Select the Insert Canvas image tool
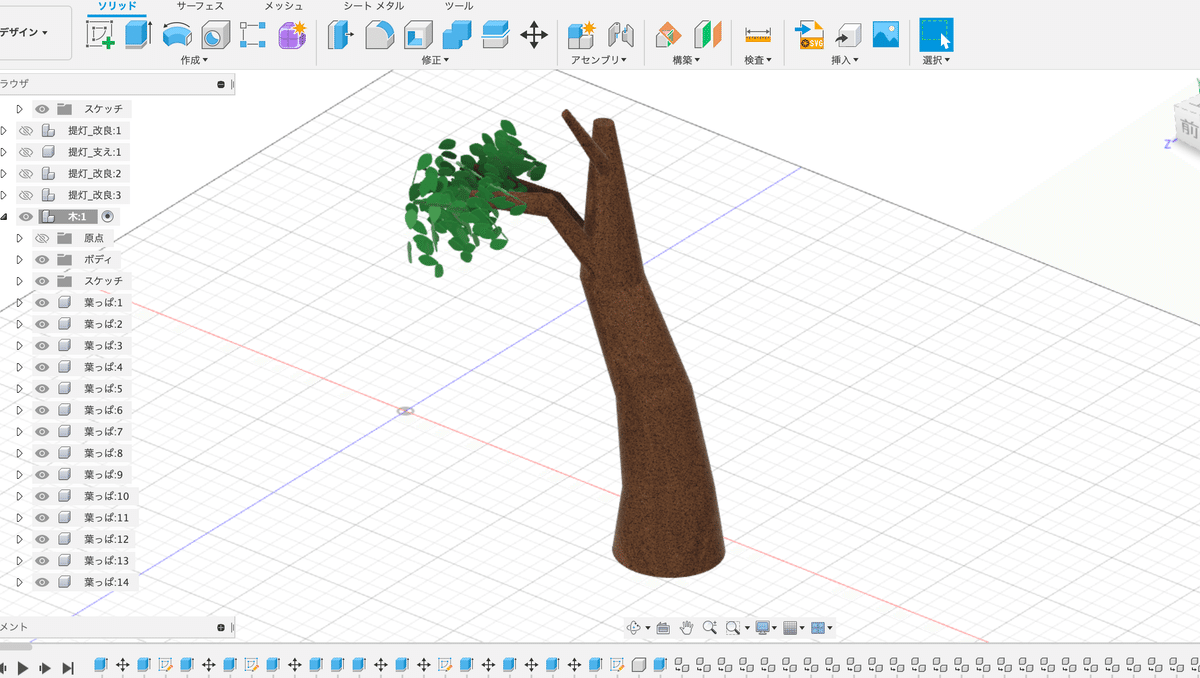 [885, 35]
